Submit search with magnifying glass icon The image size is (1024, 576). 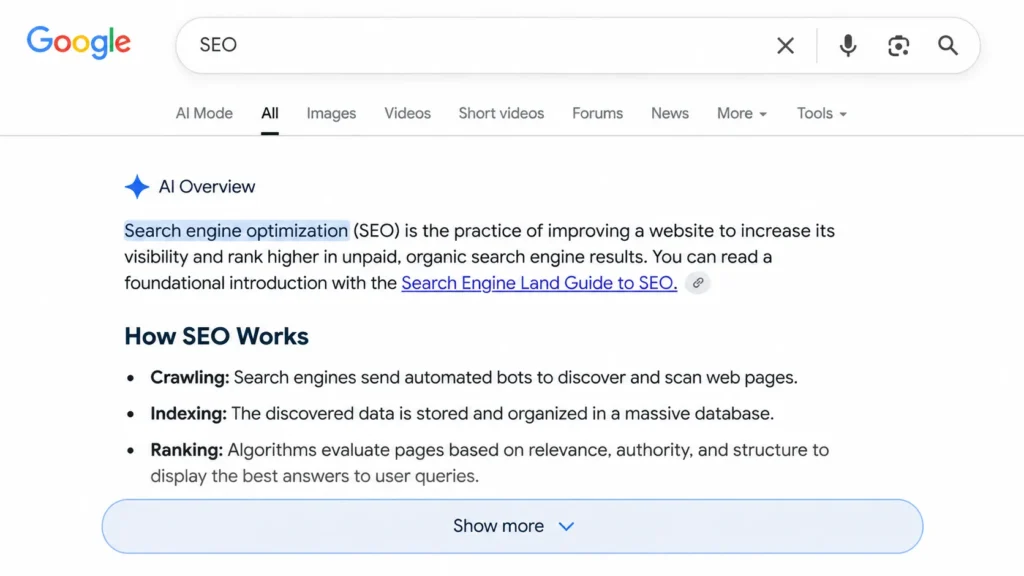948,45
